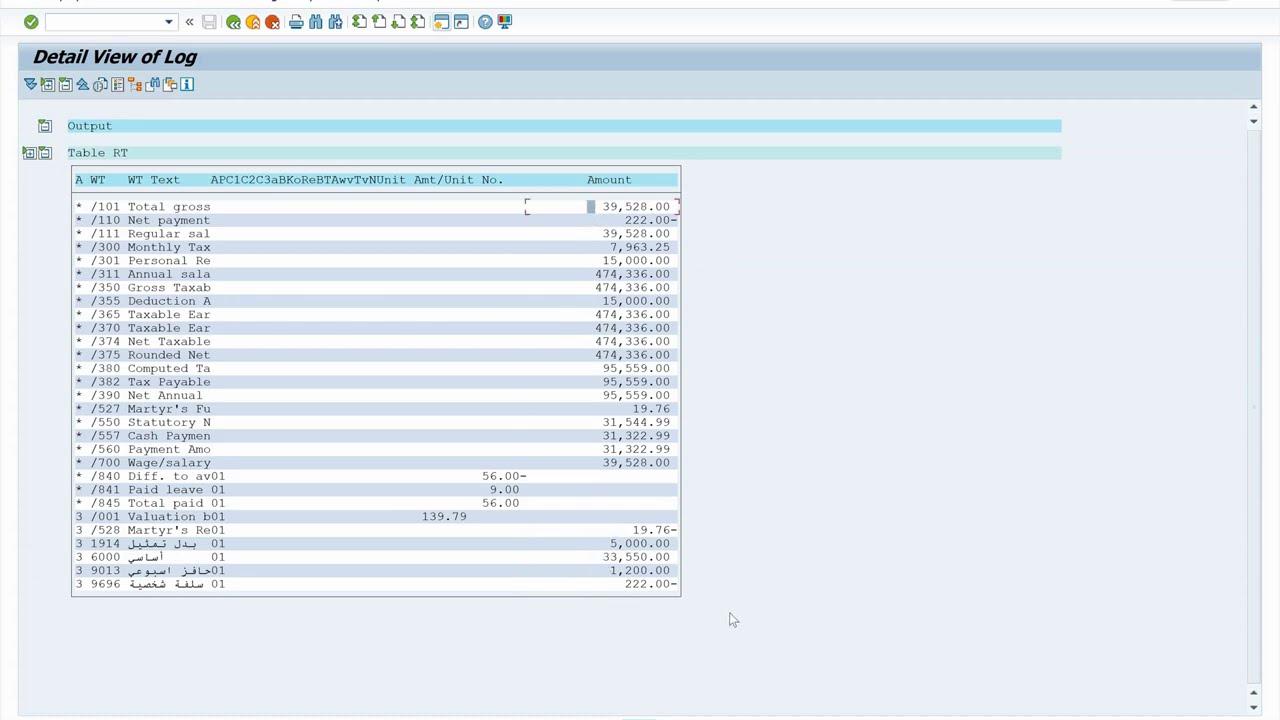The height and width of the screenshot is (720, 1280).
Task: Click the orange Exit icon
Action: tap(253, 22)
